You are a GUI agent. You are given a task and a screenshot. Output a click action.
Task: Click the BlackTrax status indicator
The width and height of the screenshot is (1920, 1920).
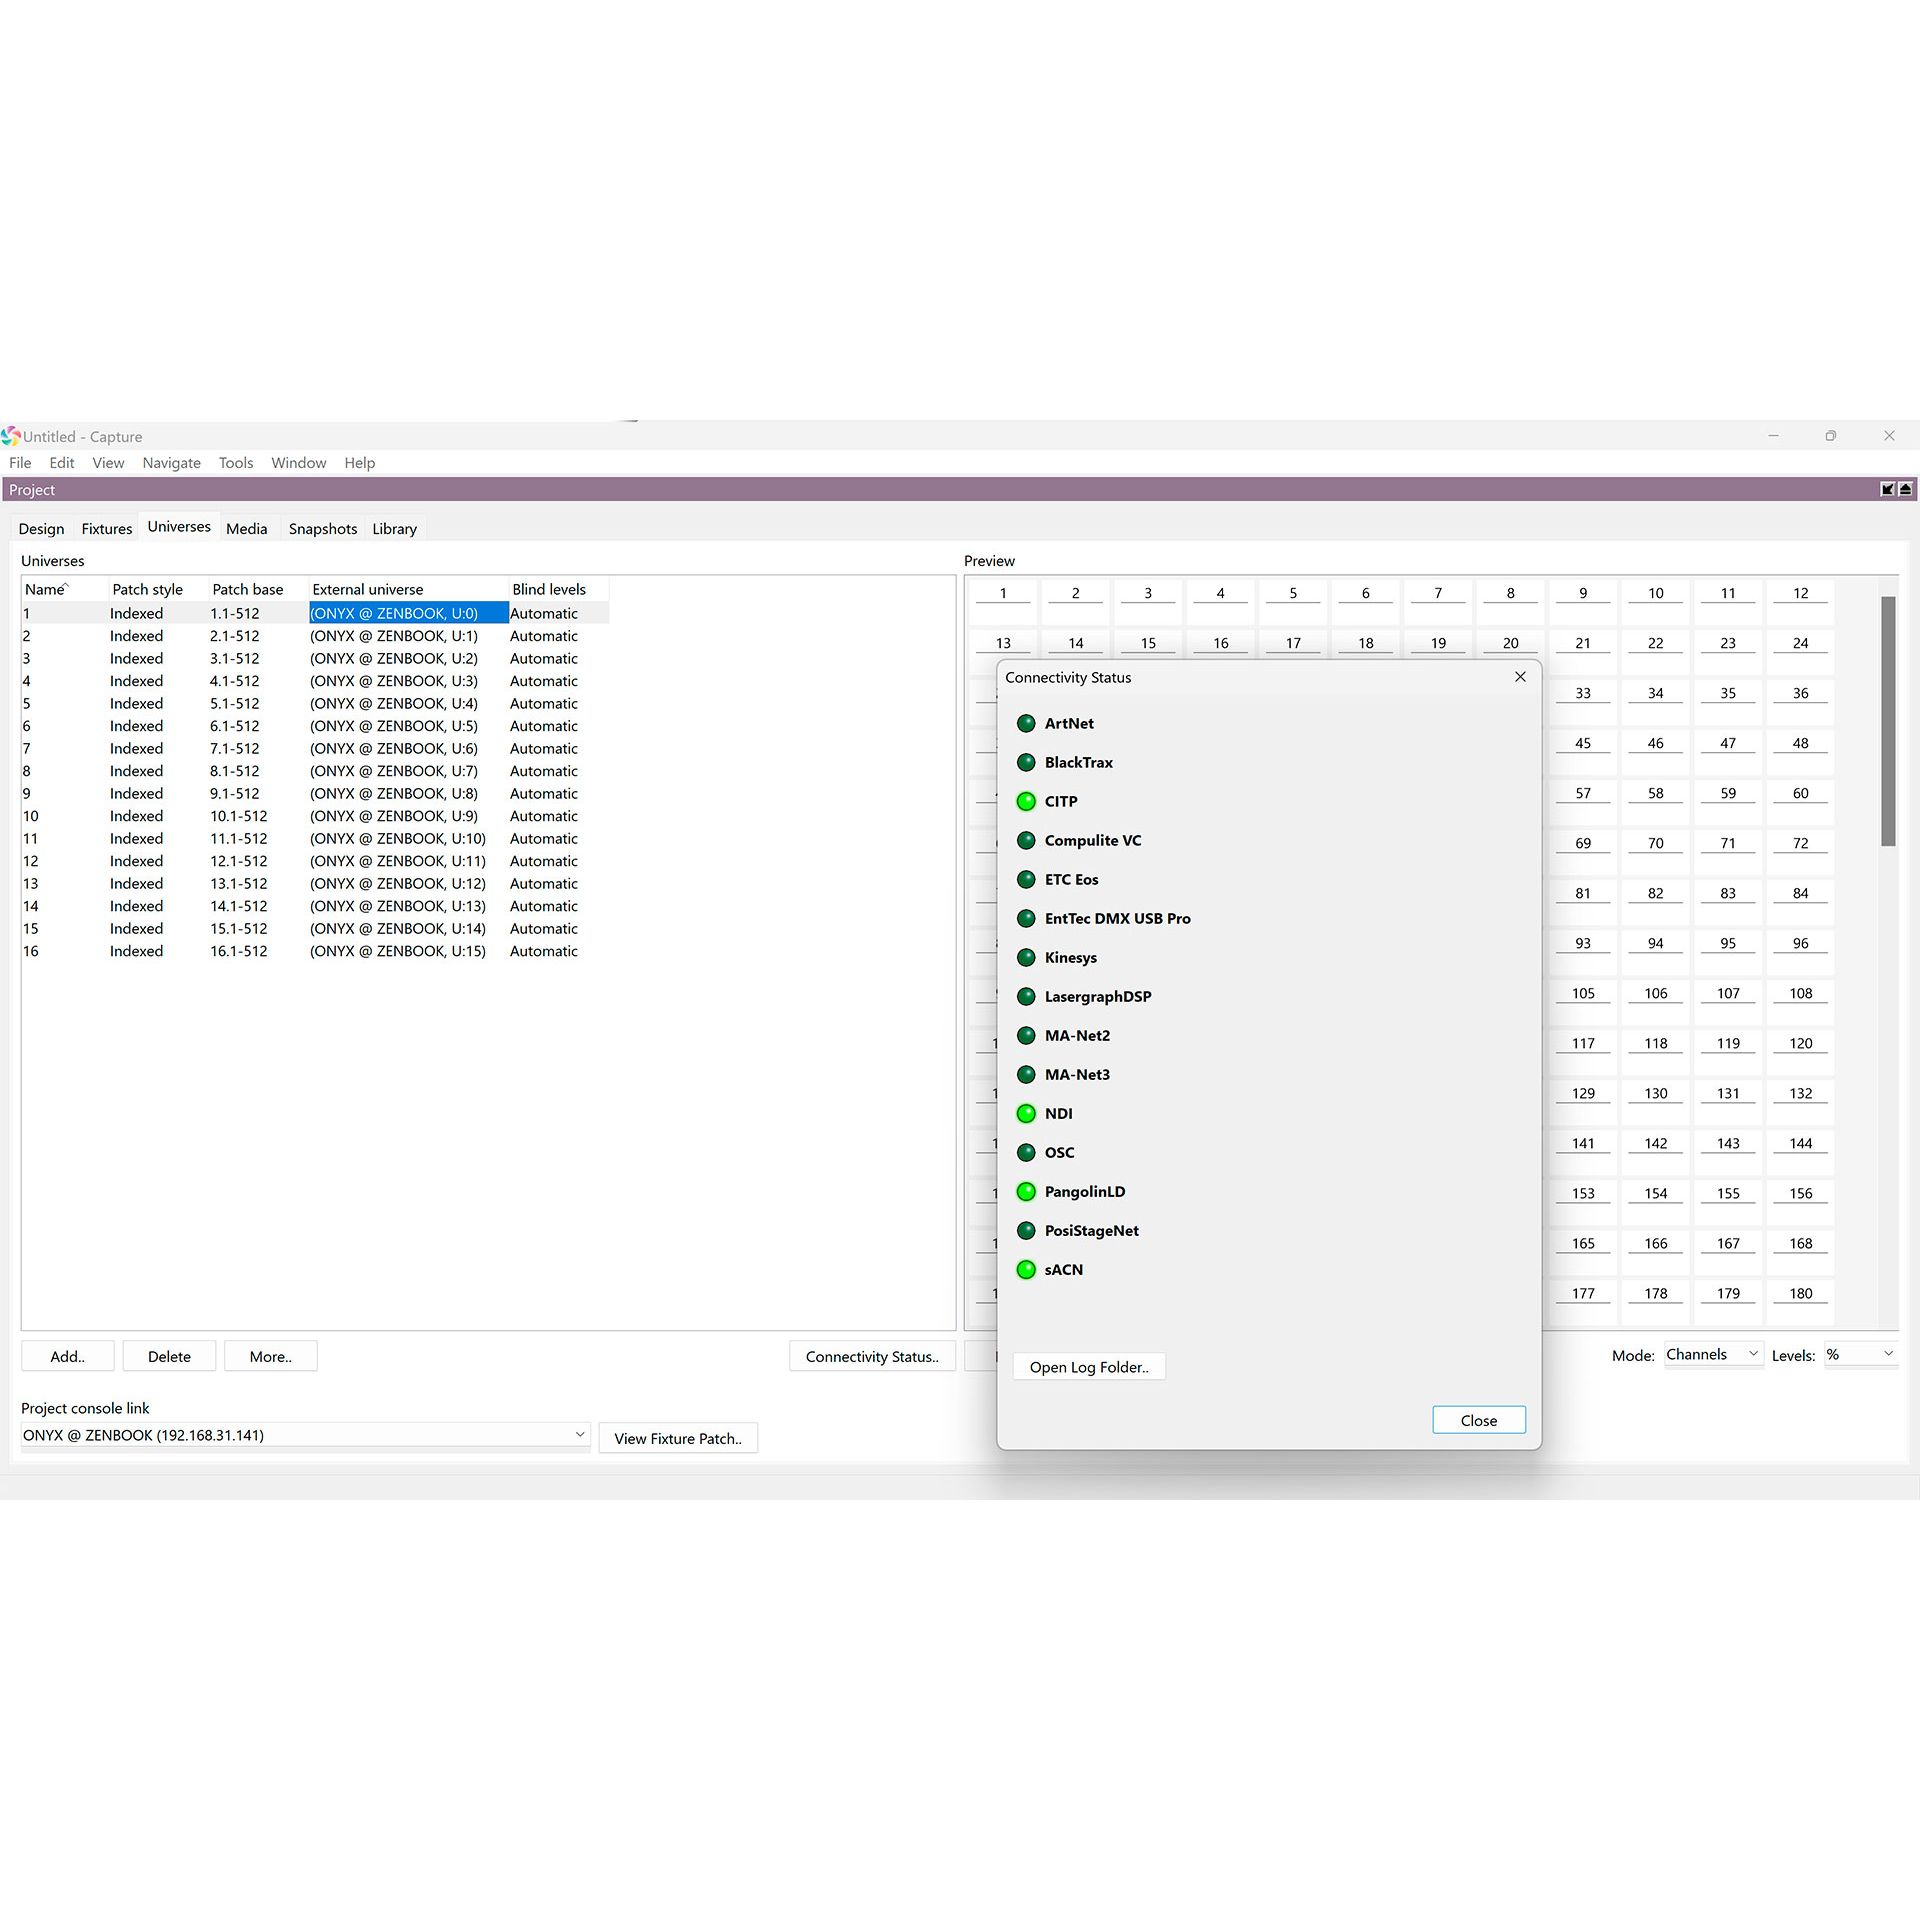point(1025,762)
